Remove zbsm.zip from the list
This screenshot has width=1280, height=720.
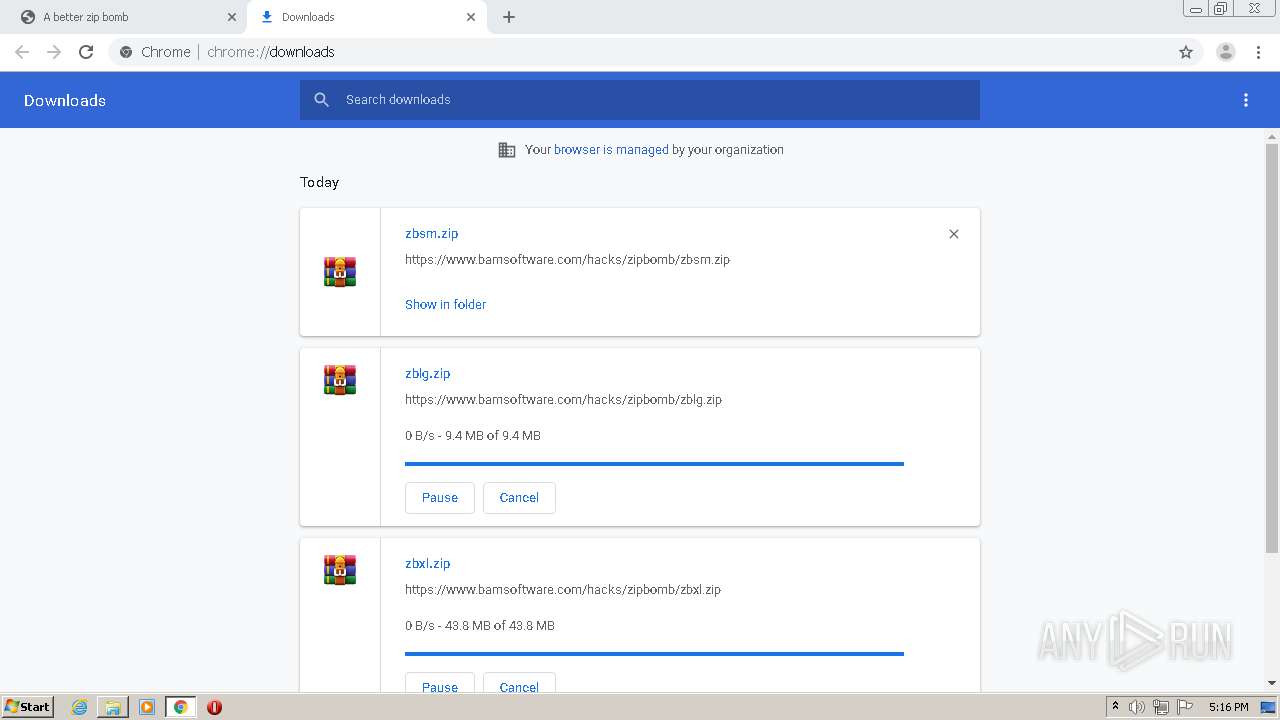(x=954, y=234)
